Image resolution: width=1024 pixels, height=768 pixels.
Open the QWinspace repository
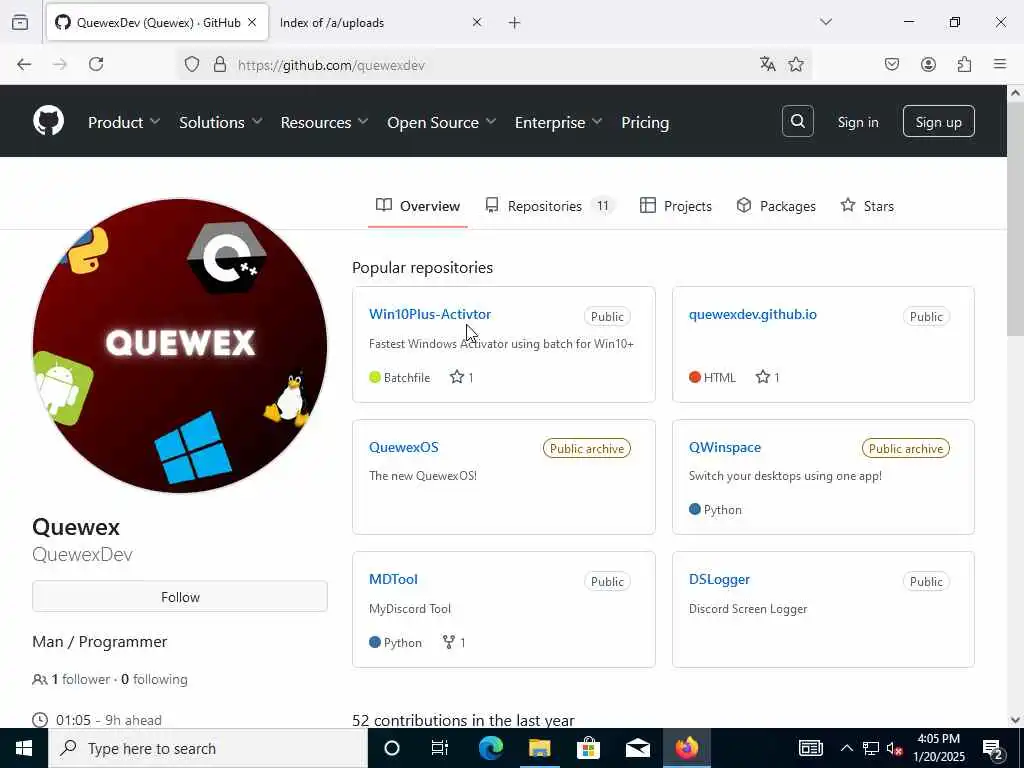725,447
